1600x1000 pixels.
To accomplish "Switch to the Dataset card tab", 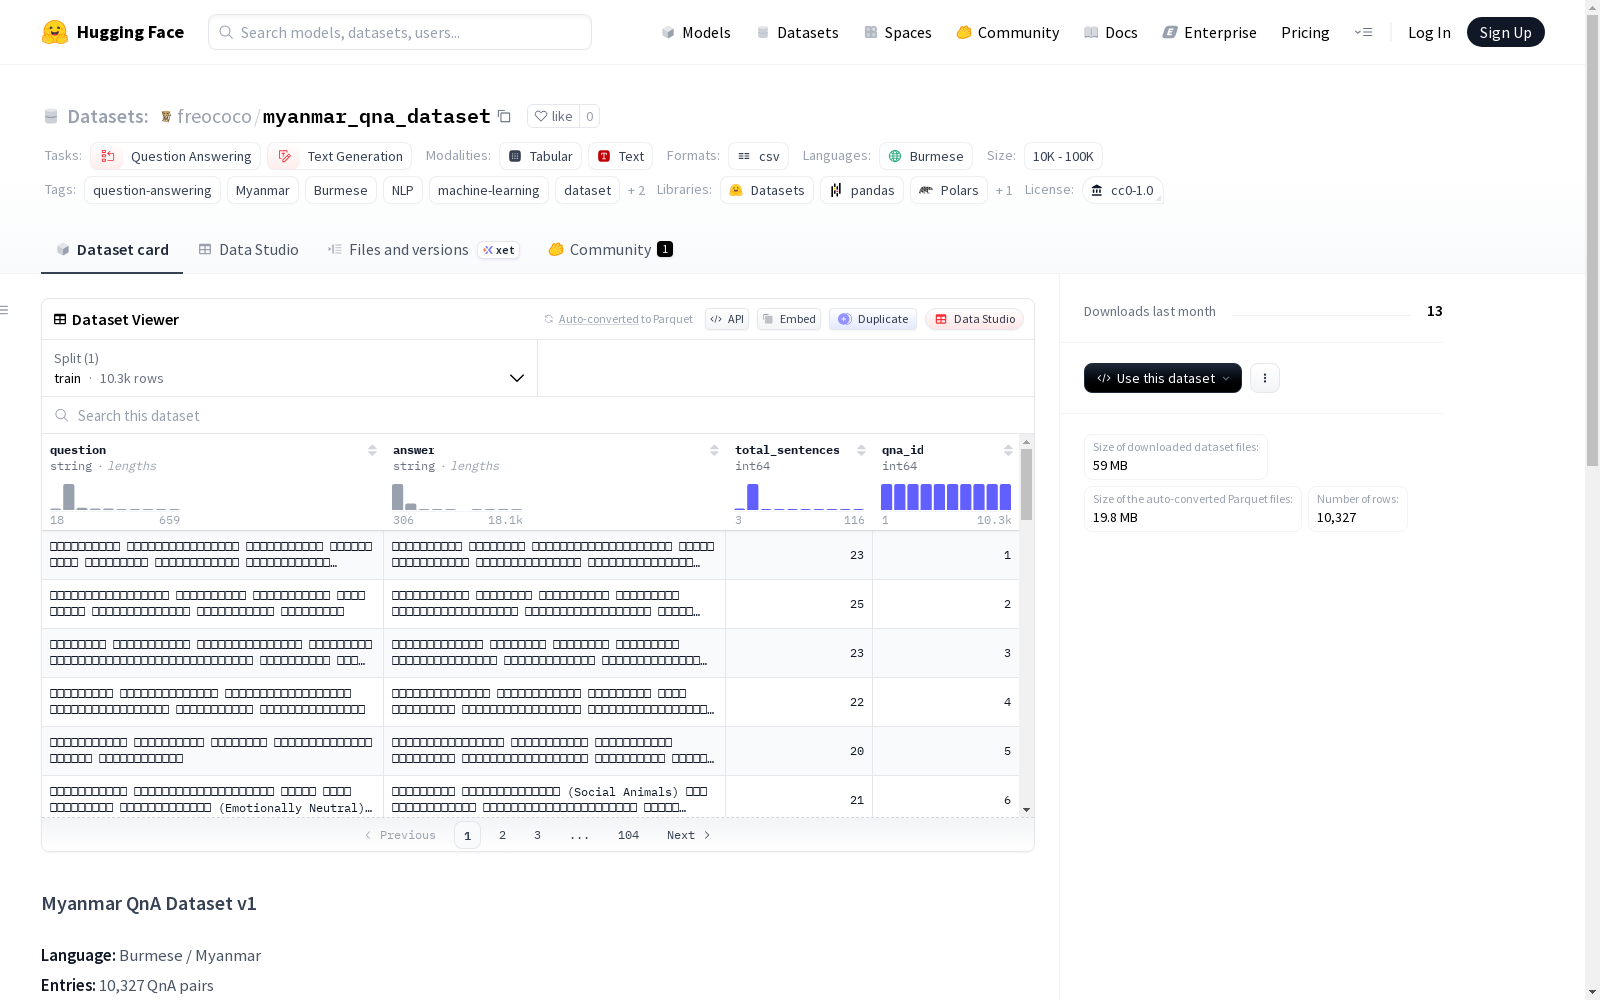I will point(112,250).
